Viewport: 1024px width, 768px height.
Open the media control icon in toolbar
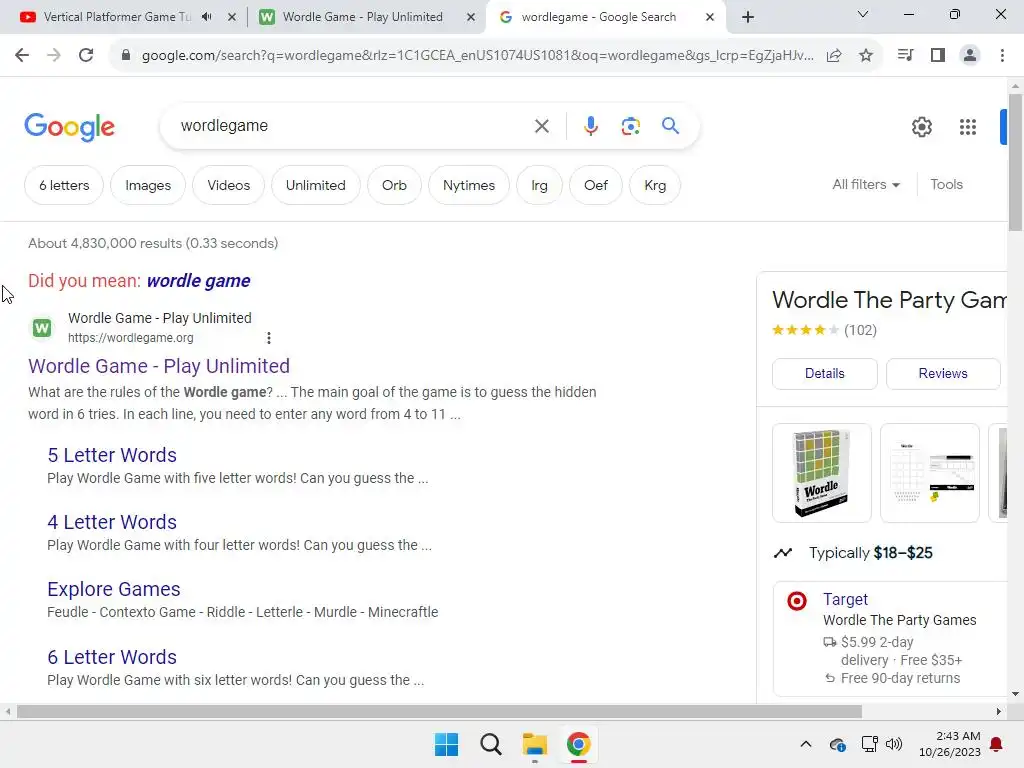click(905, 56)
